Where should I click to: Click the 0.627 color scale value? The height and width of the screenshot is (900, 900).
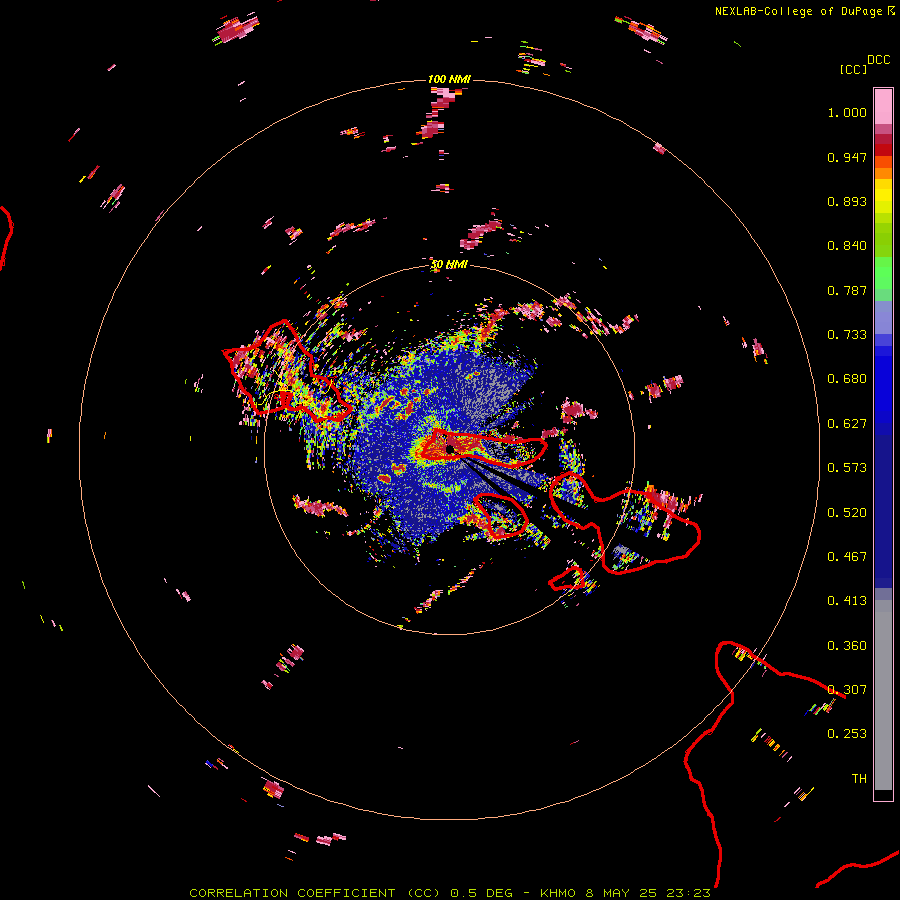[x=847, y=424]
